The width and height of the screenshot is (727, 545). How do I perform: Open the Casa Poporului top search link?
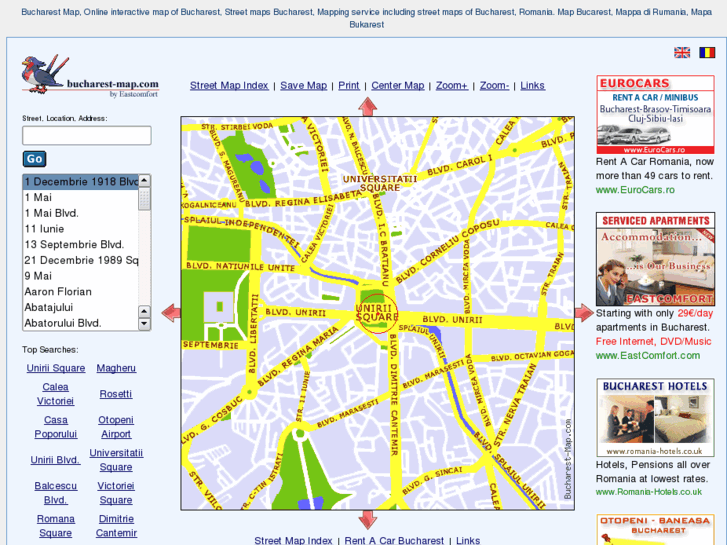56,427
